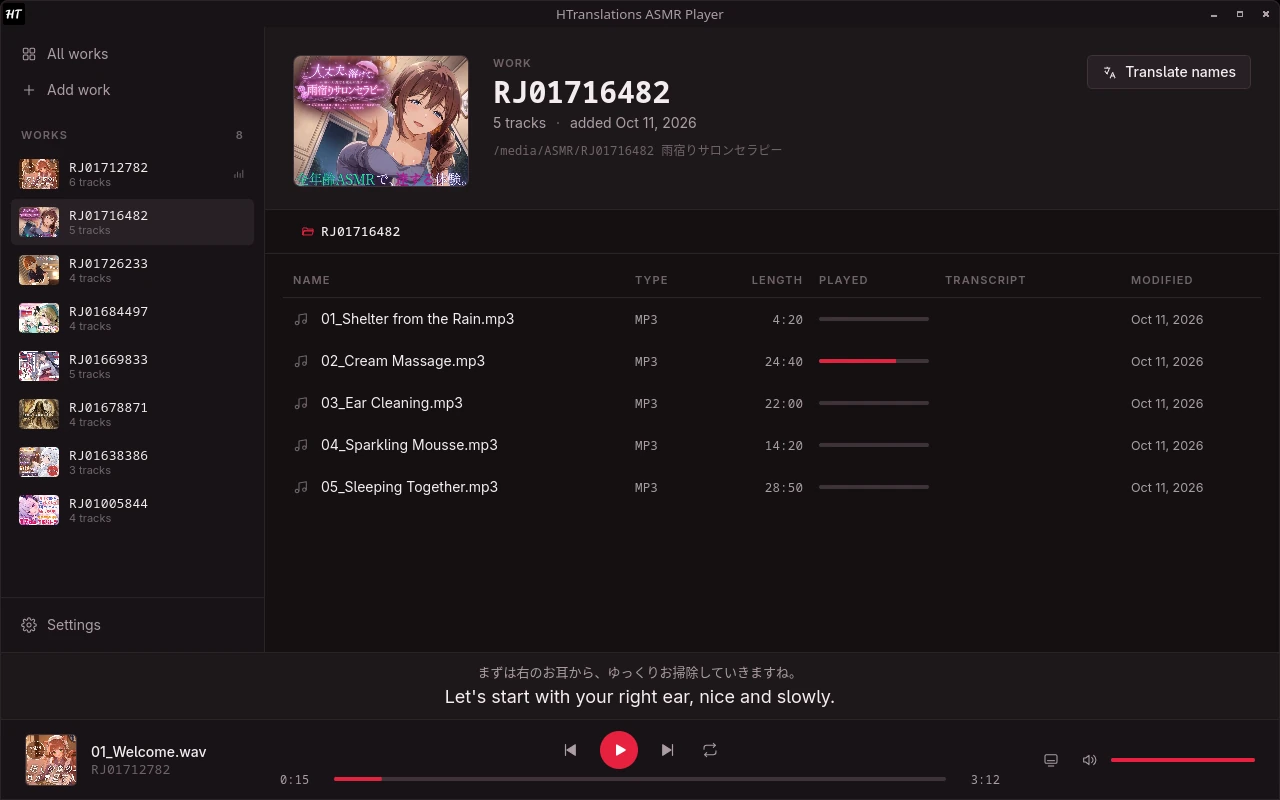Open Settings via the gear icon
Image resolution: width=1280 pixels, height=800 pixels.
[x=29, y=625]
